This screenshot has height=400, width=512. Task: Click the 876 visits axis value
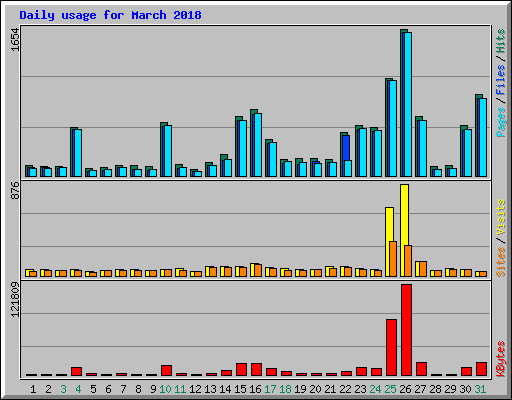point(15,190)
